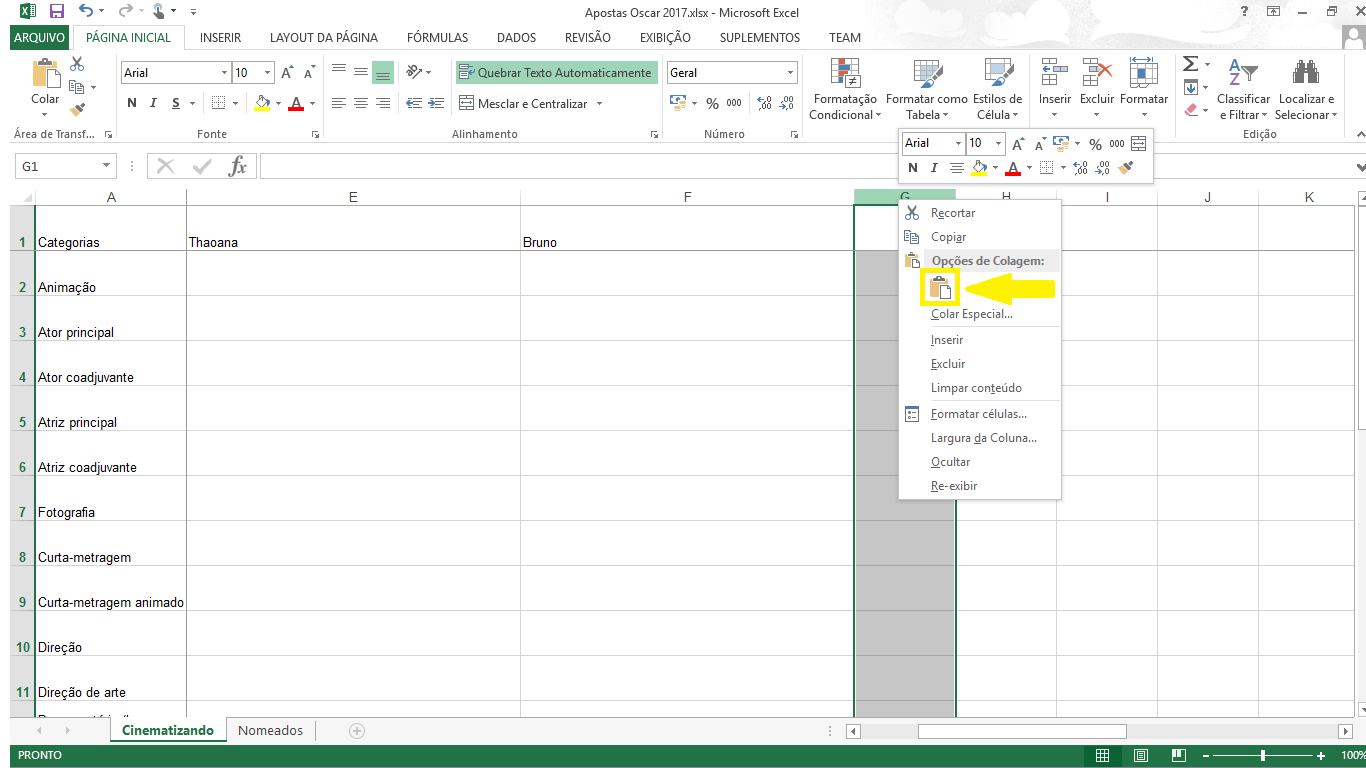Screen dimensions: 1366x768
Task: Choose the paste clipboard icon under Opções de Colagem
Action: pyautogui.click(x=940, y=288)
